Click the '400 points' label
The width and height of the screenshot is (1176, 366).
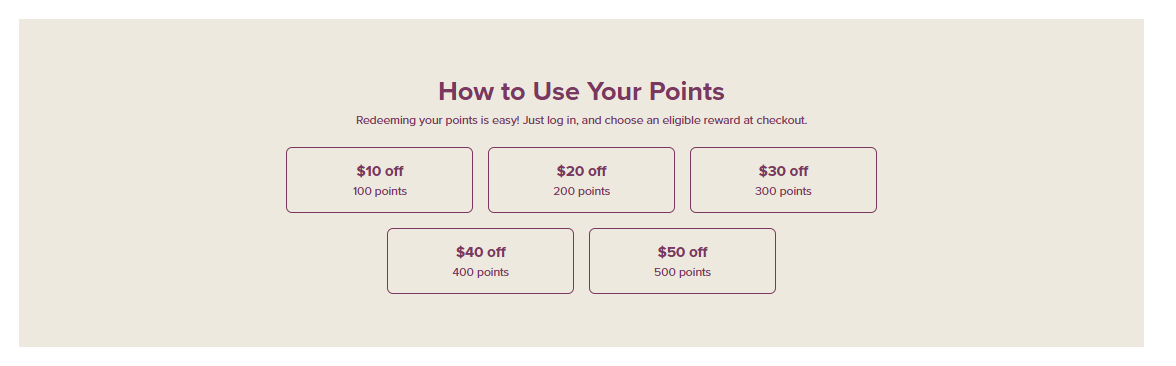coord(481,272)
